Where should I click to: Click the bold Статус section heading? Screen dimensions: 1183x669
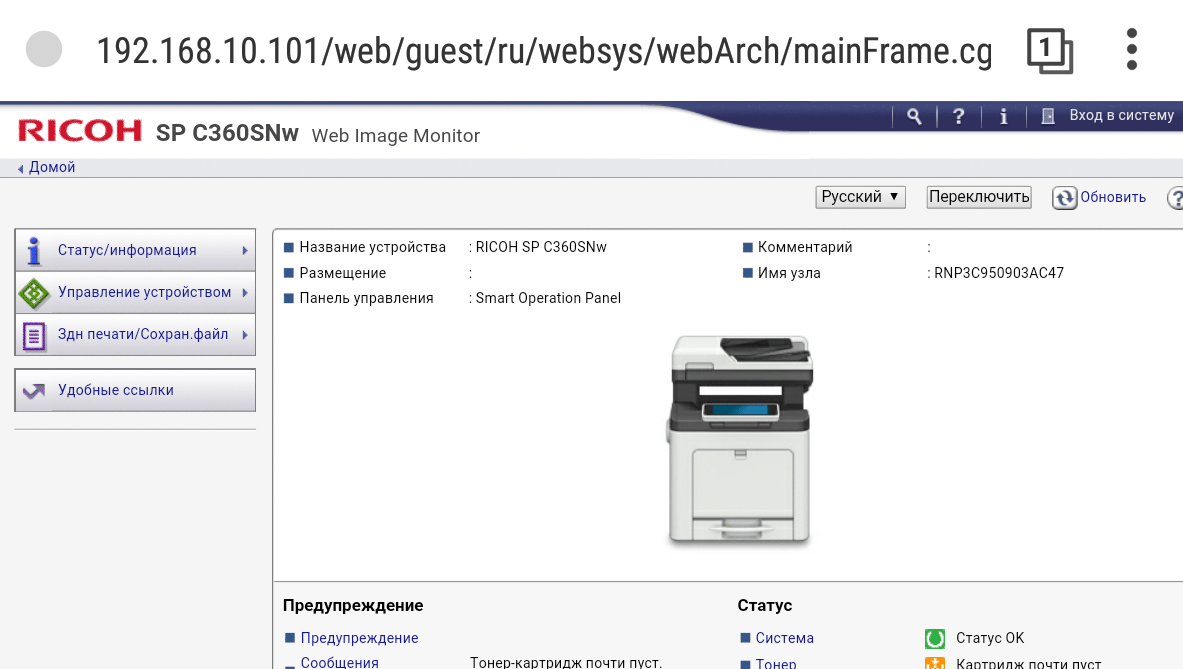point(764,606)
